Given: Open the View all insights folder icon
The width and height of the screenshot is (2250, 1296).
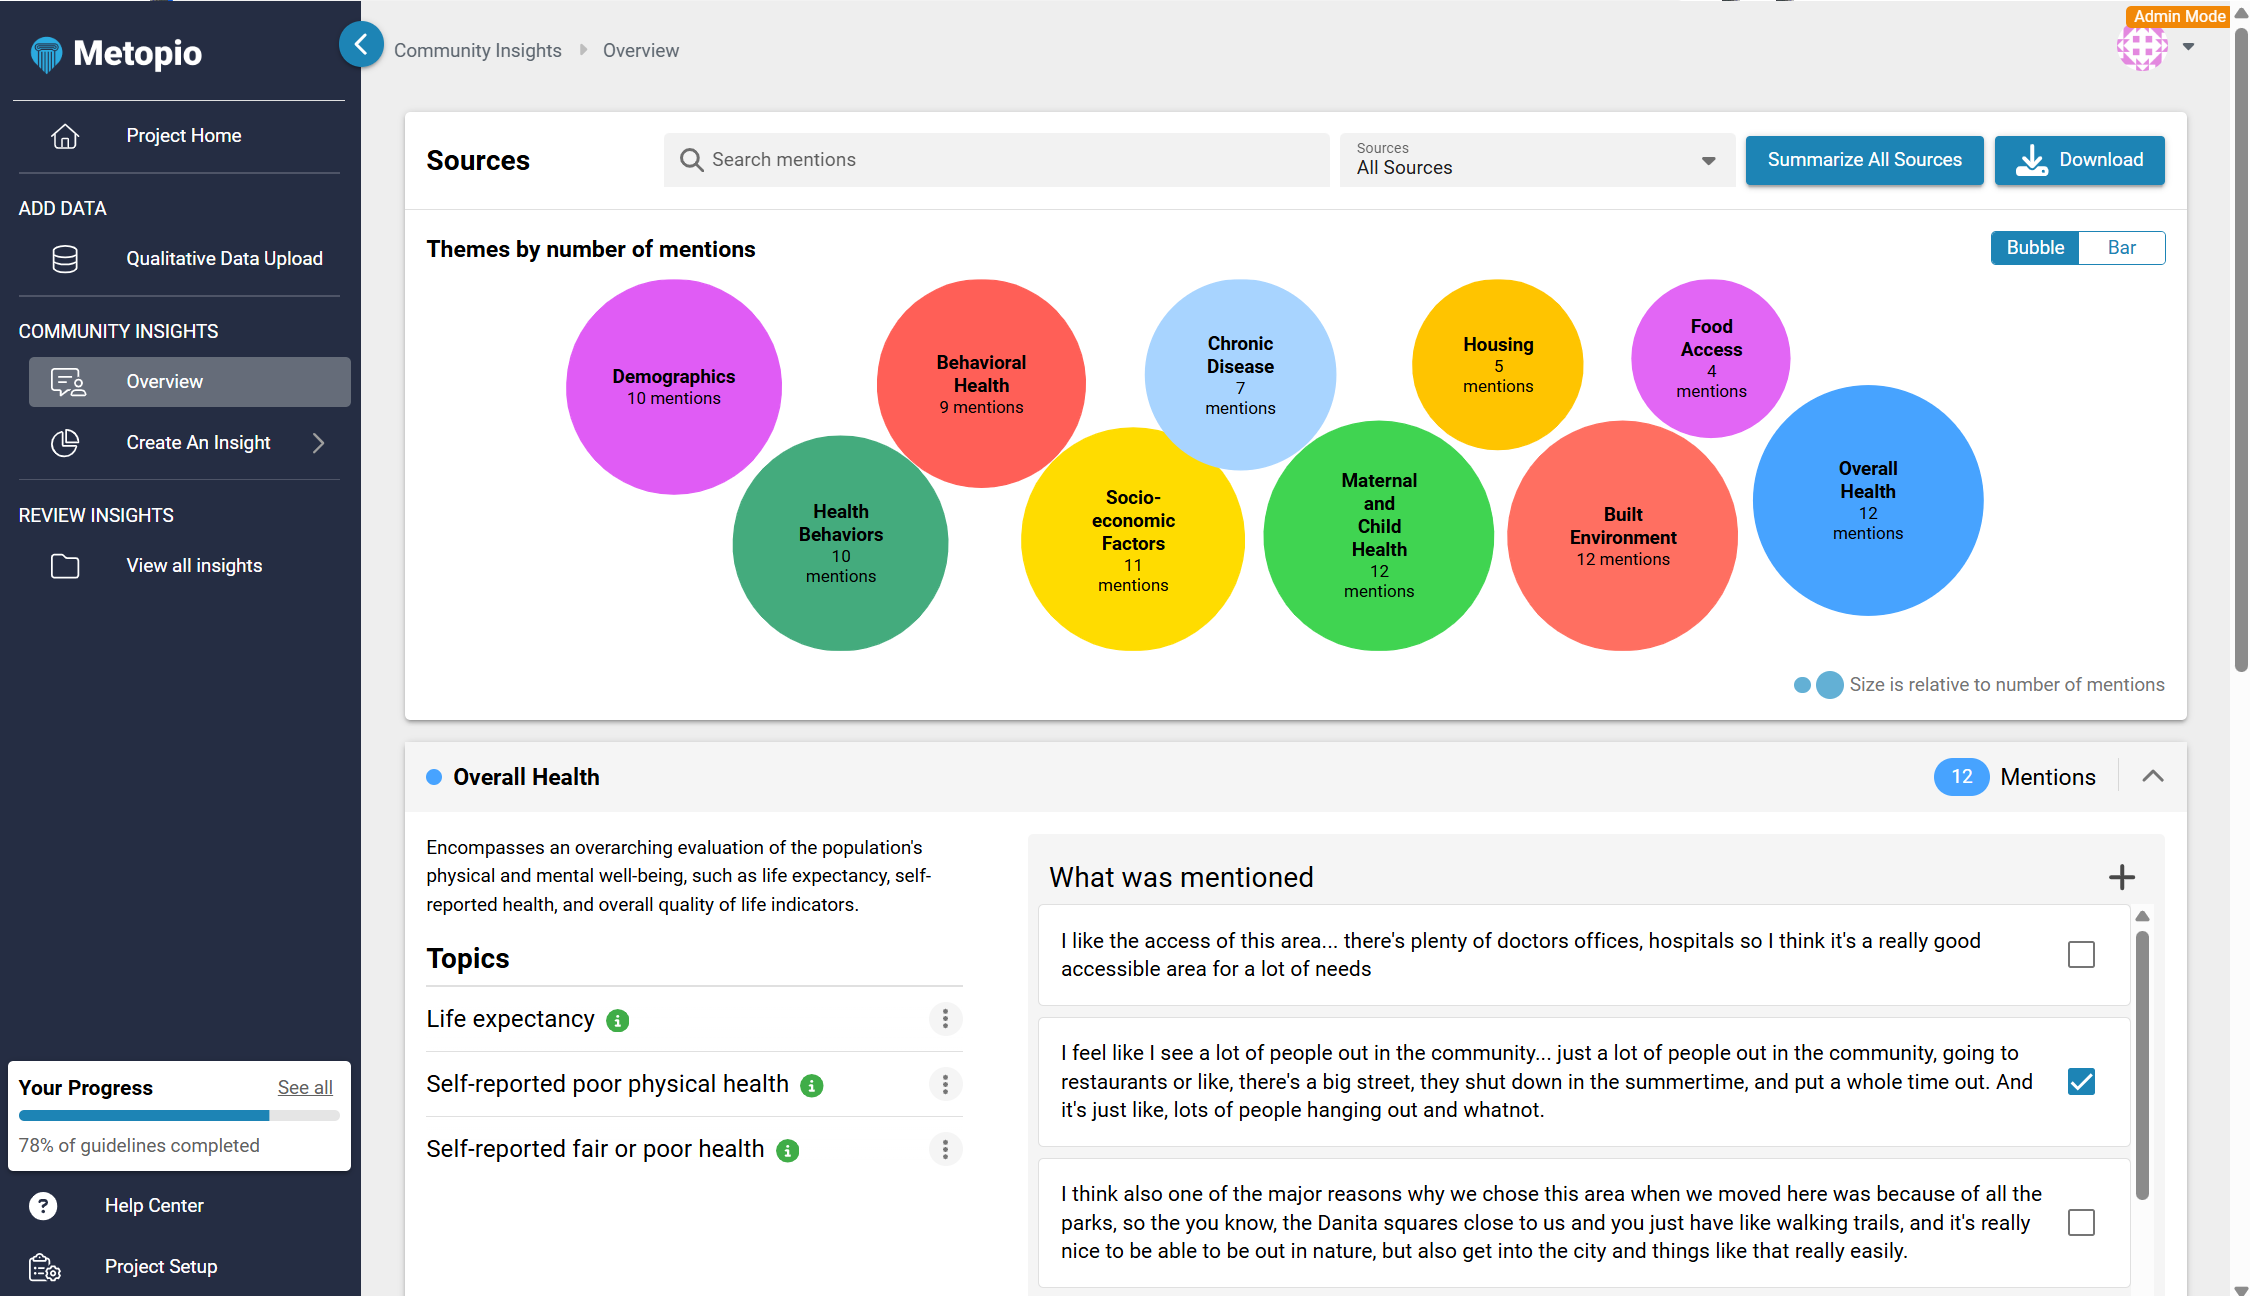Looking at the screenshot, I should point(65,566).
